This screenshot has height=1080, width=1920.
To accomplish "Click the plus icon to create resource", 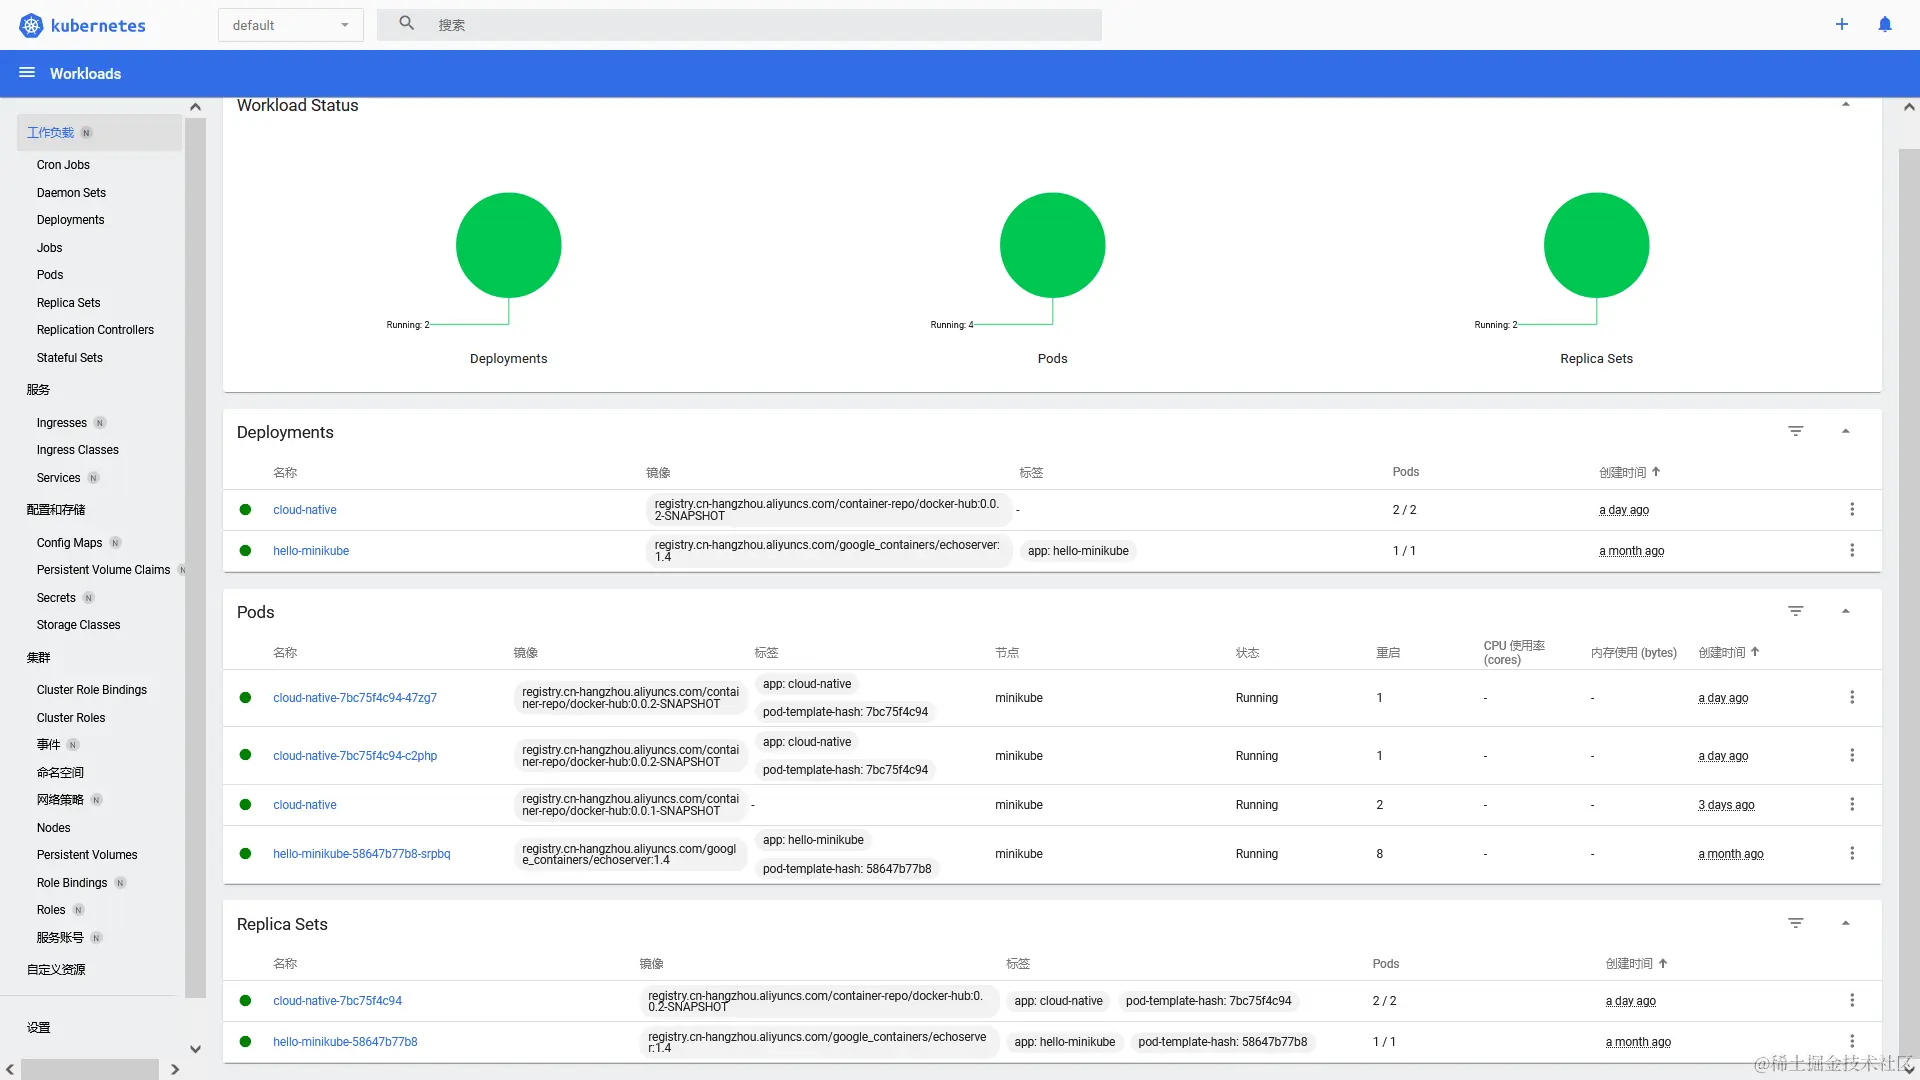I will (x=1841, y=24).
